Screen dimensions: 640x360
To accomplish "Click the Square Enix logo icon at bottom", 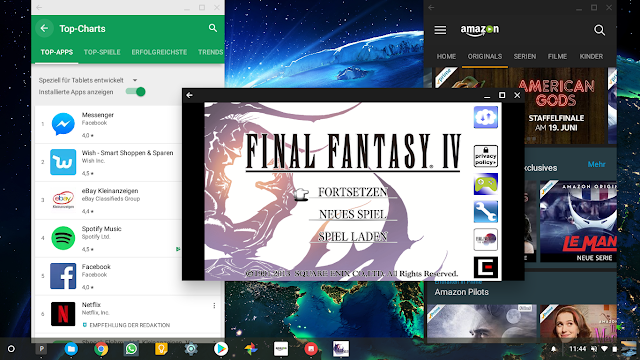I will pyautogui.click(x=485, y=267).
